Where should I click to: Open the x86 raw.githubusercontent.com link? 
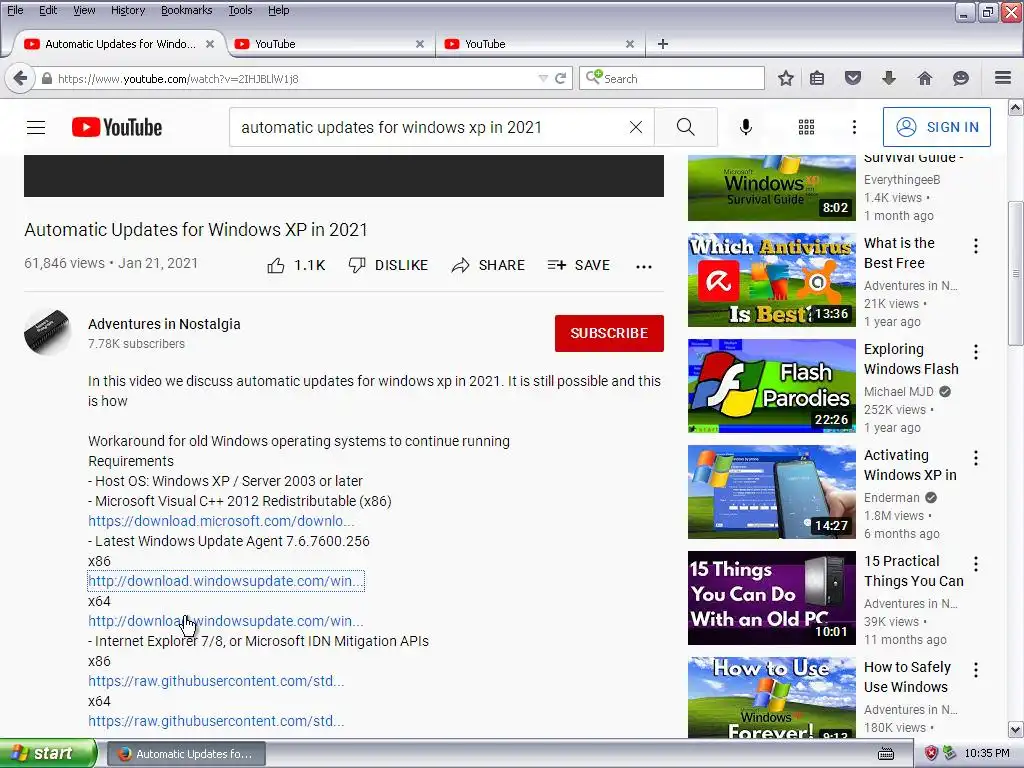click(216, 681)
